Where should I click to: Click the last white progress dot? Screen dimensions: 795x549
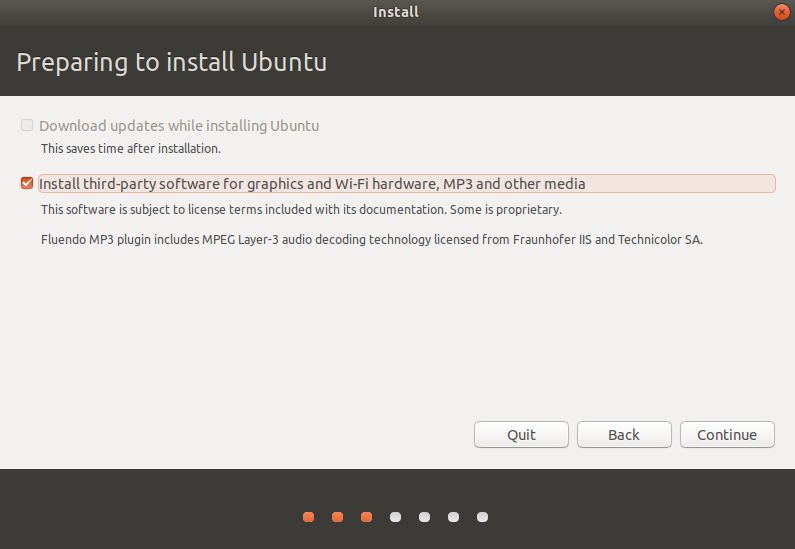click(x=482, y=517)
